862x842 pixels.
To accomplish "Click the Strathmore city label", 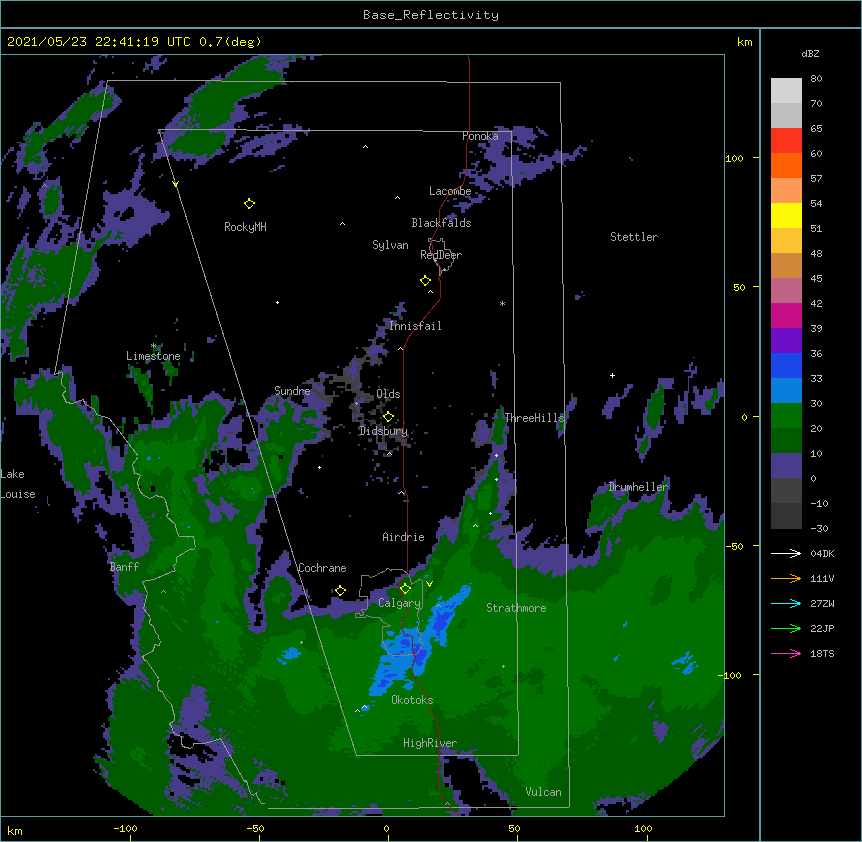I will coord(516,608).
